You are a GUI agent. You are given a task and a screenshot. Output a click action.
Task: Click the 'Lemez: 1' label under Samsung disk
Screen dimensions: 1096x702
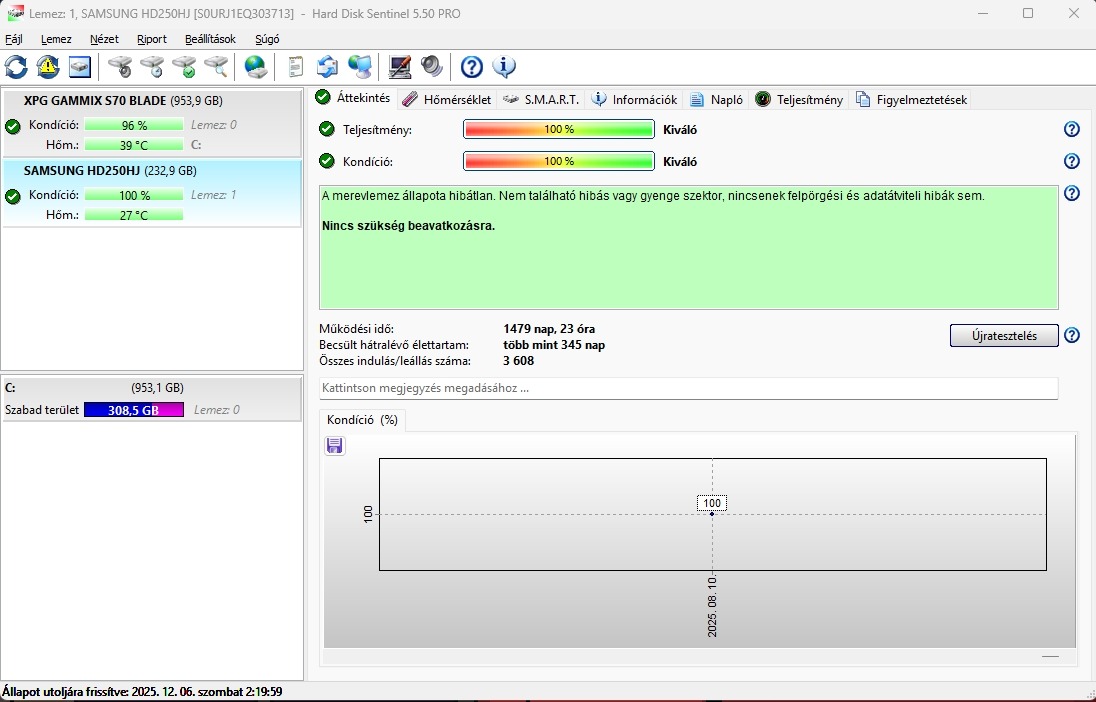tap(214, 195)
